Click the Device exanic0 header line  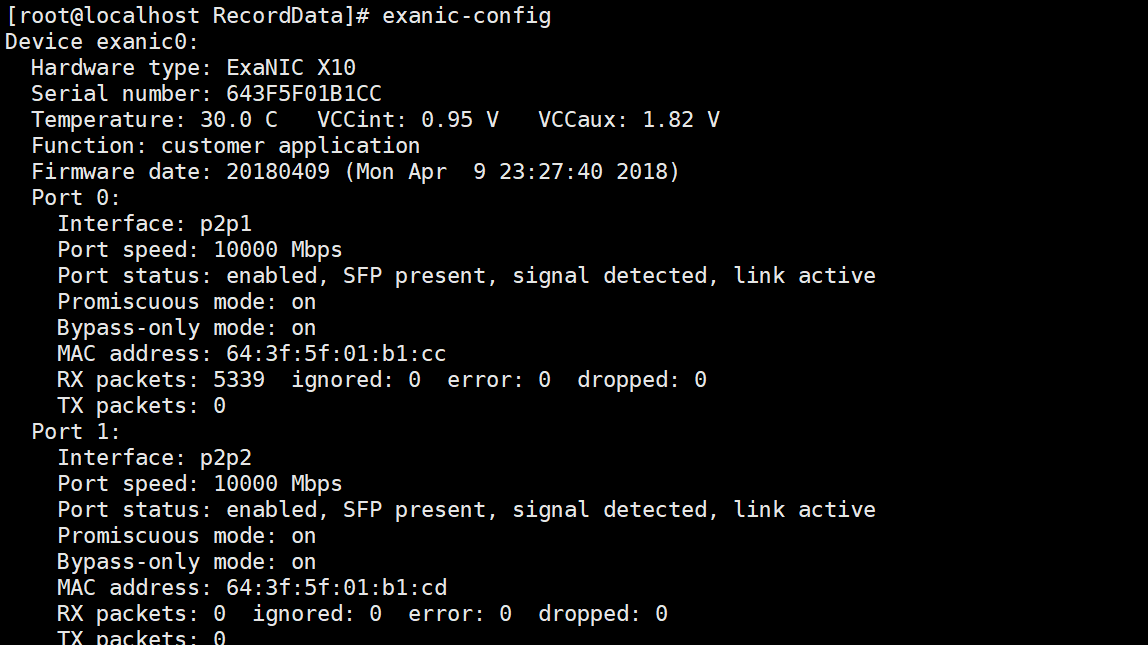102,42
